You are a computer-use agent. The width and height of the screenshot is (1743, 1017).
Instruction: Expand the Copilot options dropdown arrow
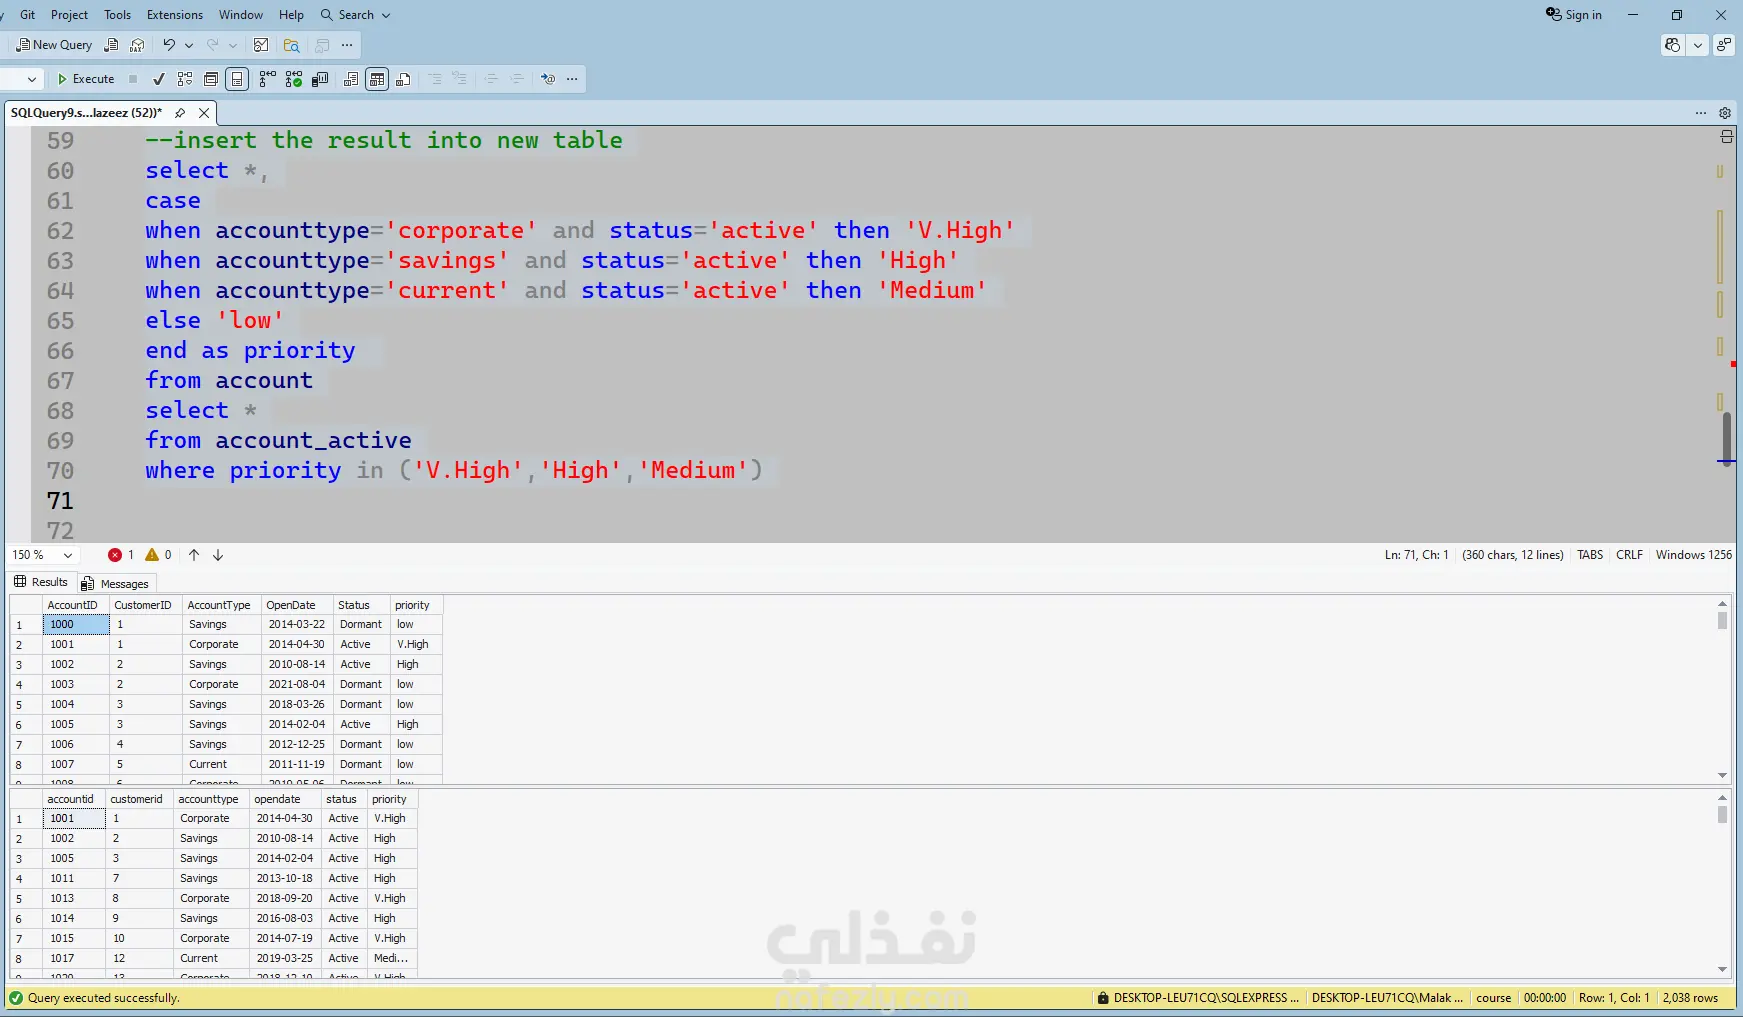(x=1698, y=45)
